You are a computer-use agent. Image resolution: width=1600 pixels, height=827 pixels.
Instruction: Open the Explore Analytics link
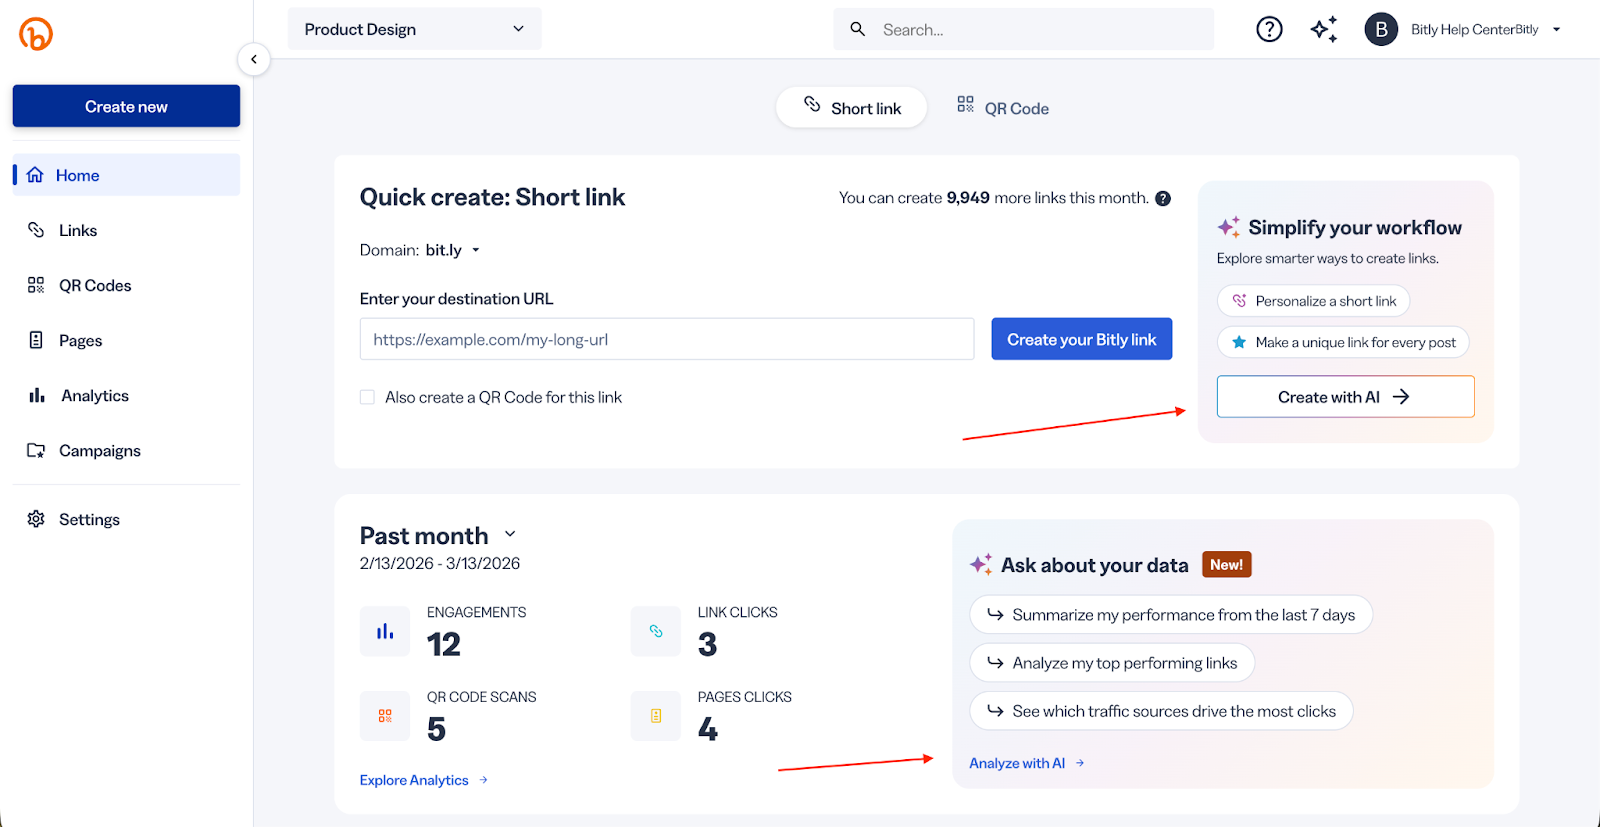tap(424, 780)
